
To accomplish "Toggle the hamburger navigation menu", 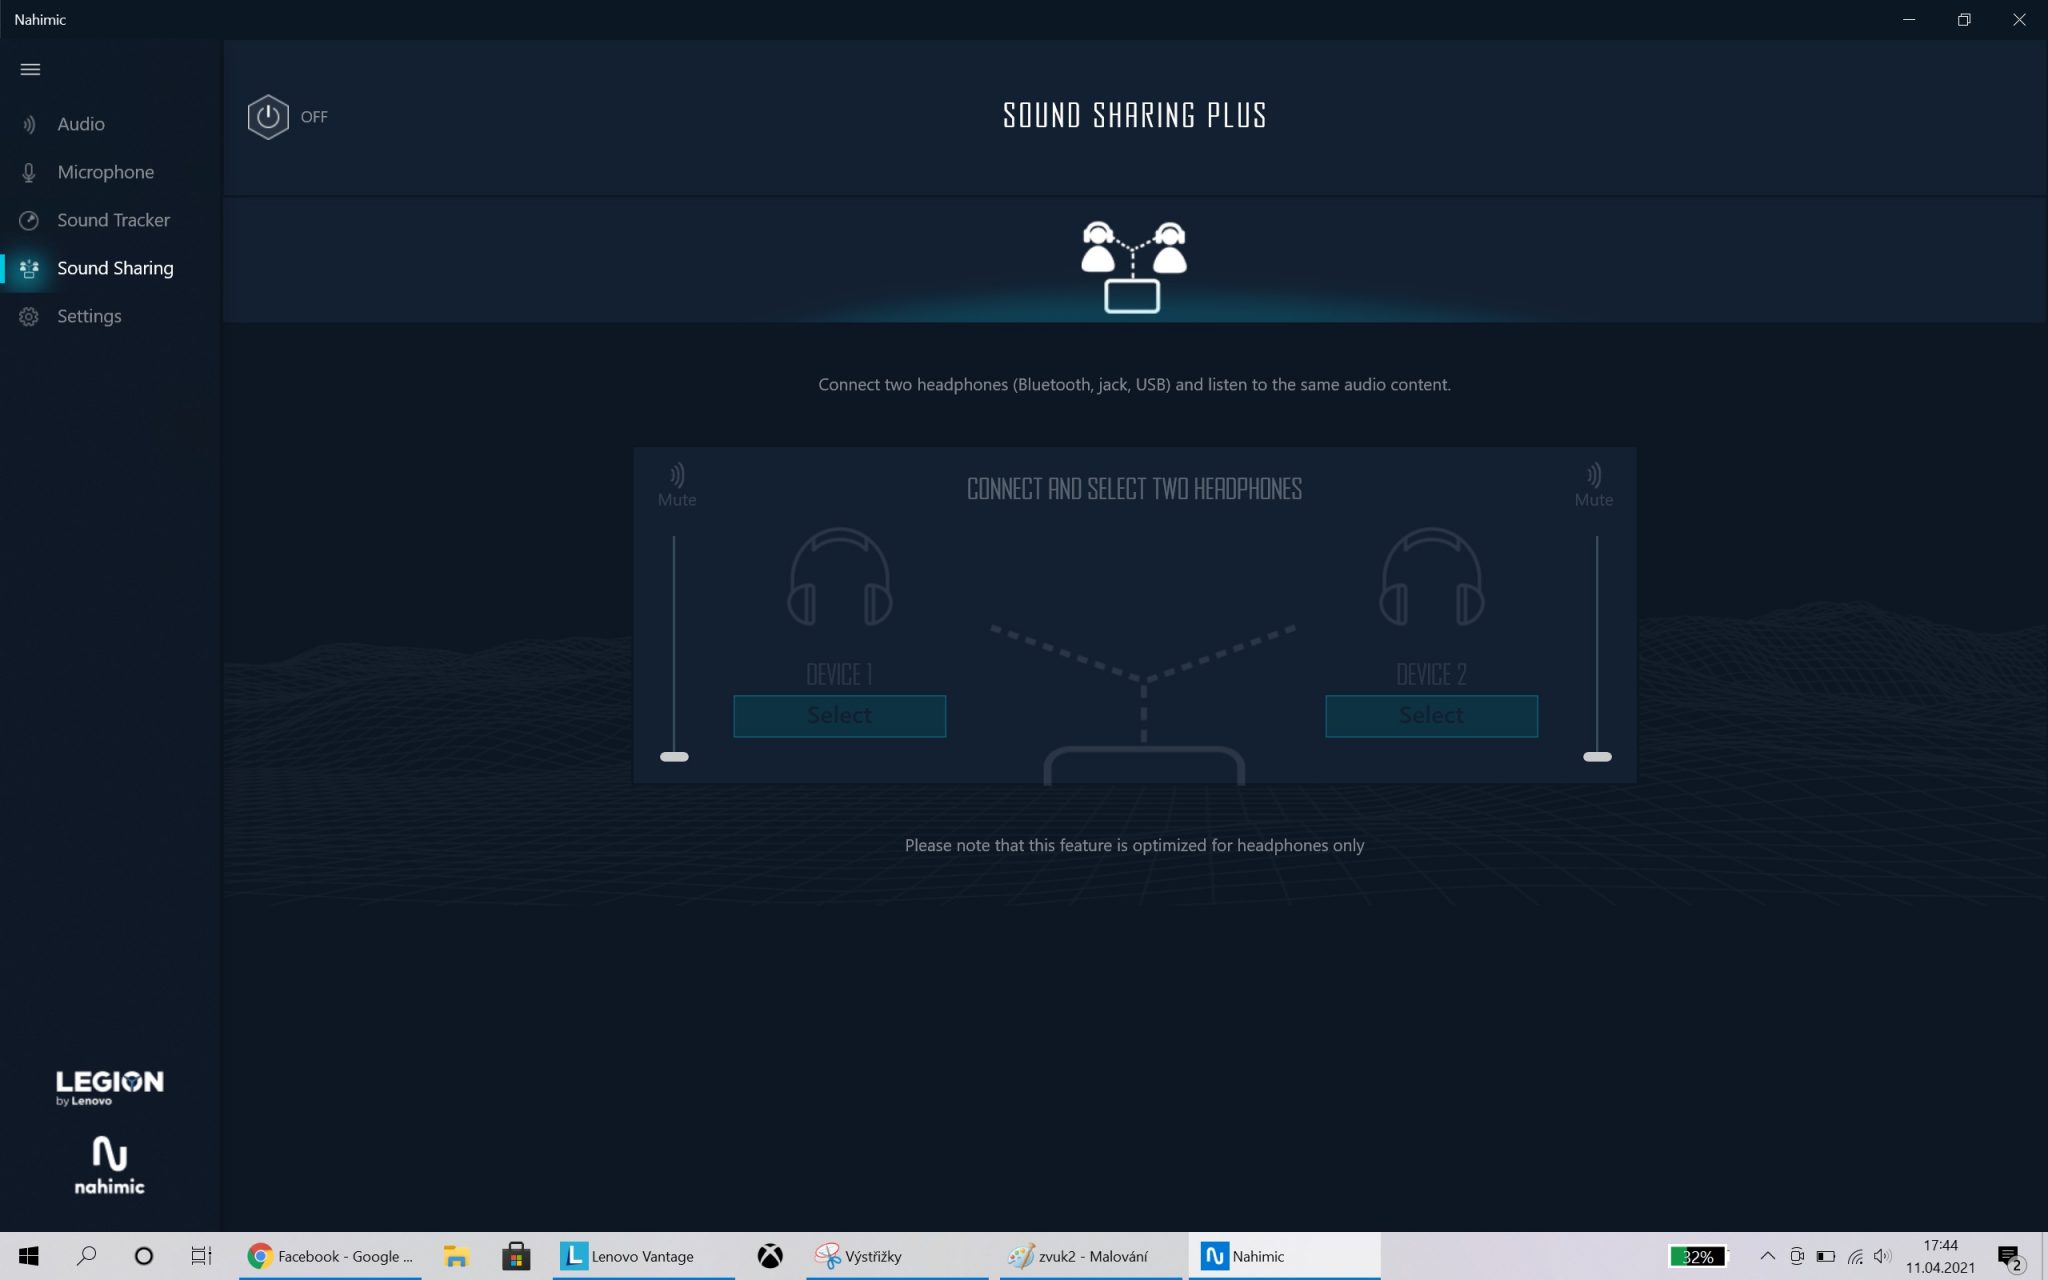I will [30, 69].
